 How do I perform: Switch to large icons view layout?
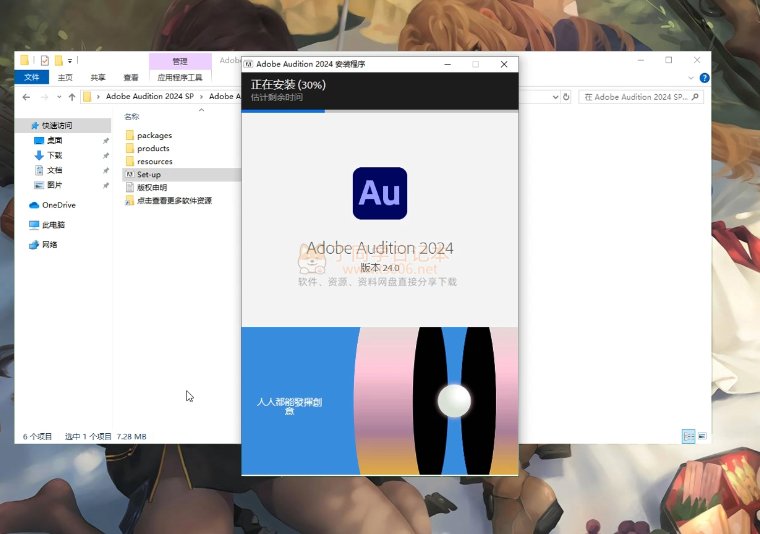coord(702,436)
